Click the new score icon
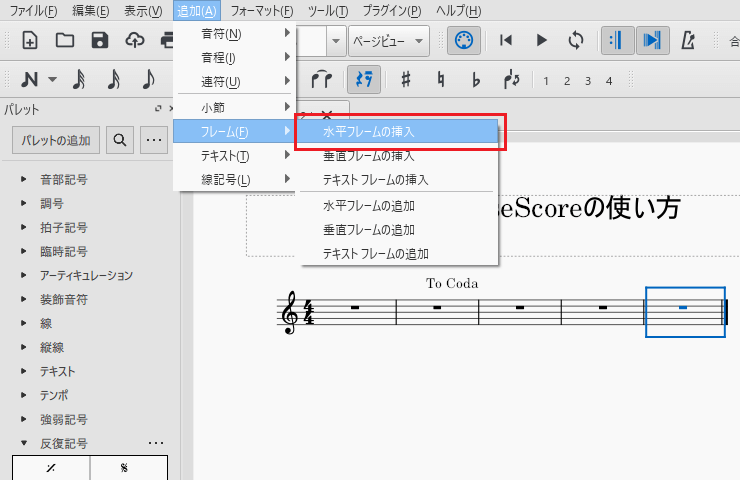The image size is (740, 480). [x=30, y=40]
